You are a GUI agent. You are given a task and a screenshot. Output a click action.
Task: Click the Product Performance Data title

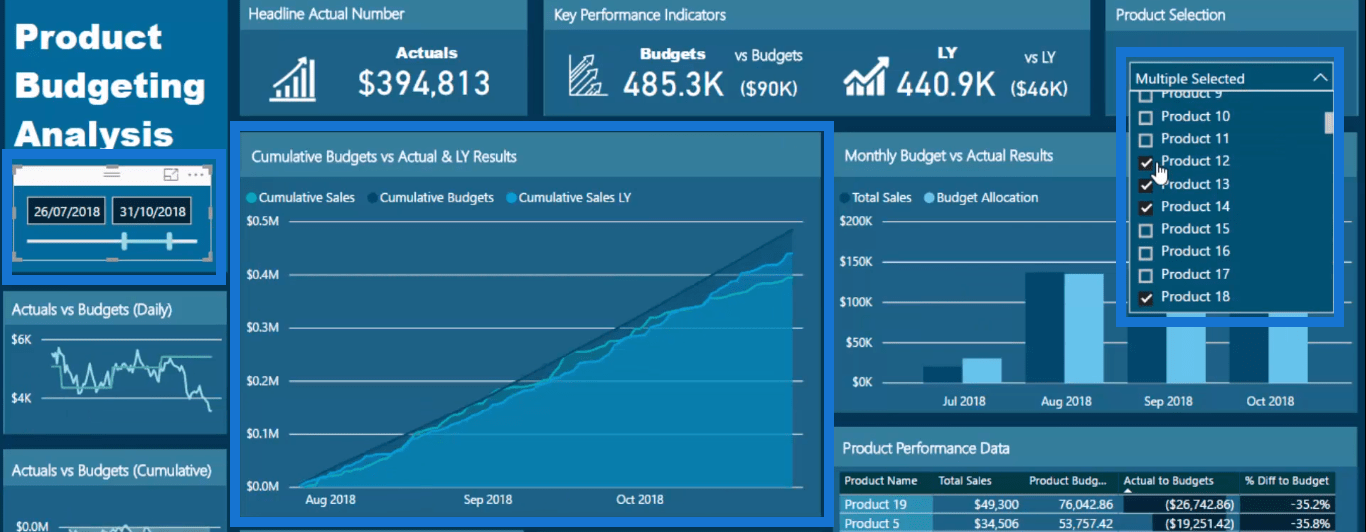click(x=926, y=448)
